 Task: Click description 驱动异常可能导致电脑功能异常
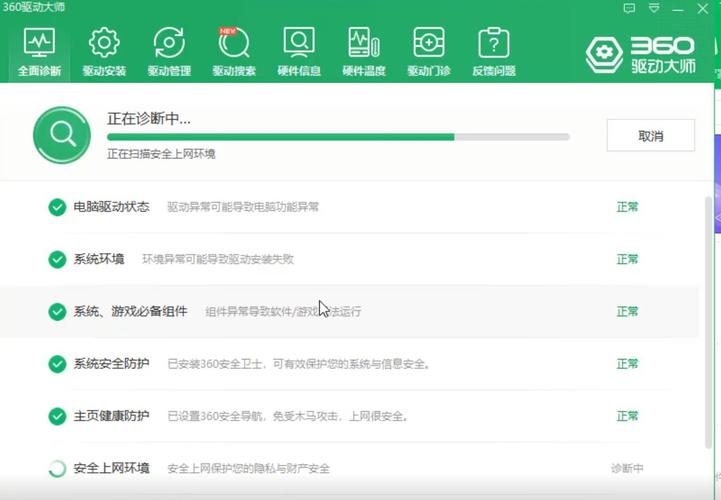click(x=243, y=207)
